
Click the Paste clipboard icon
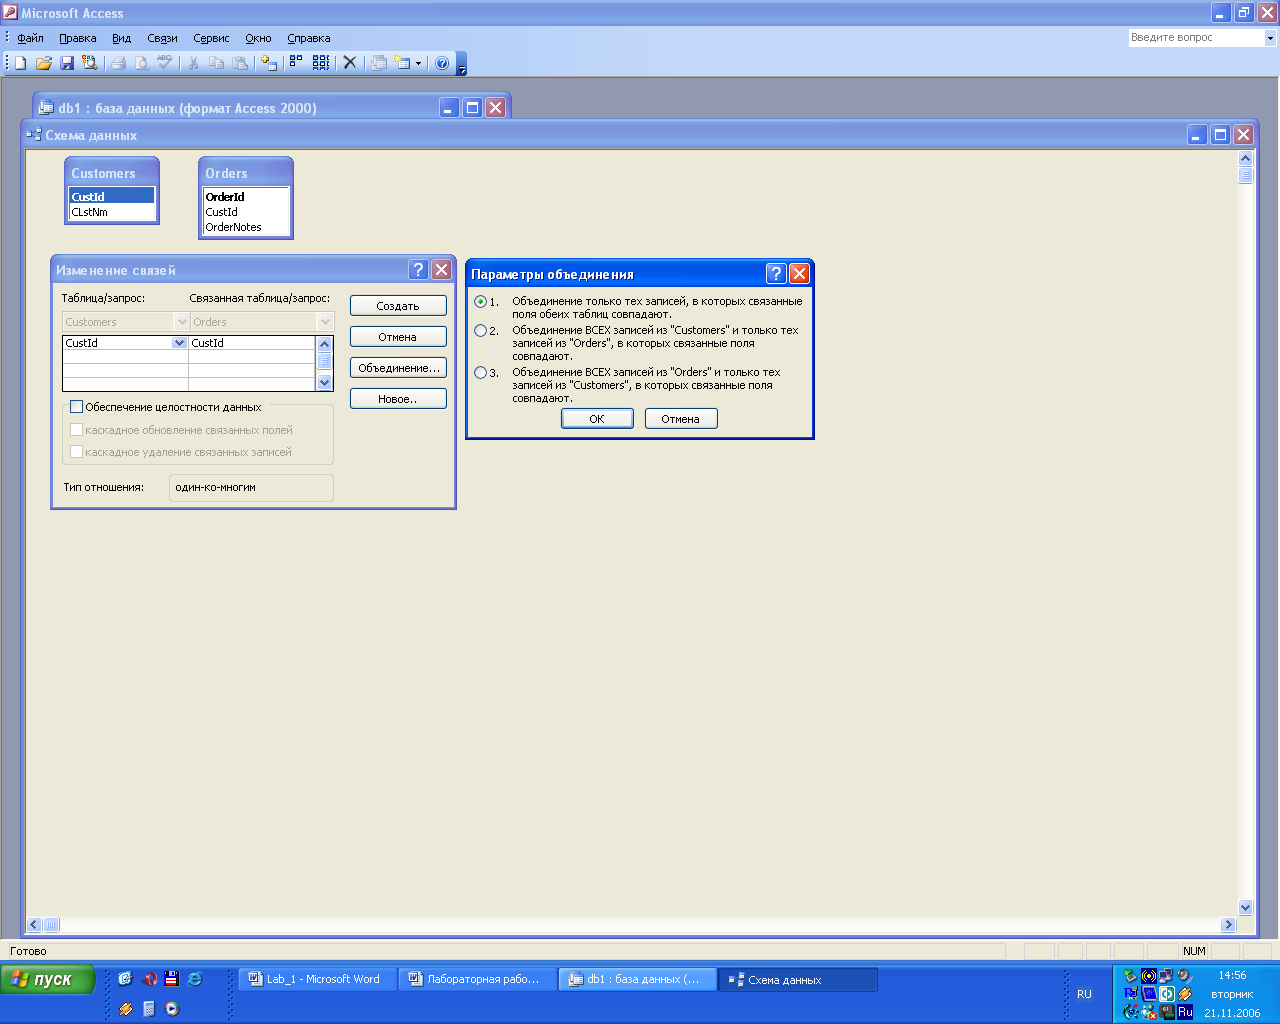click(x=240, y=62)
